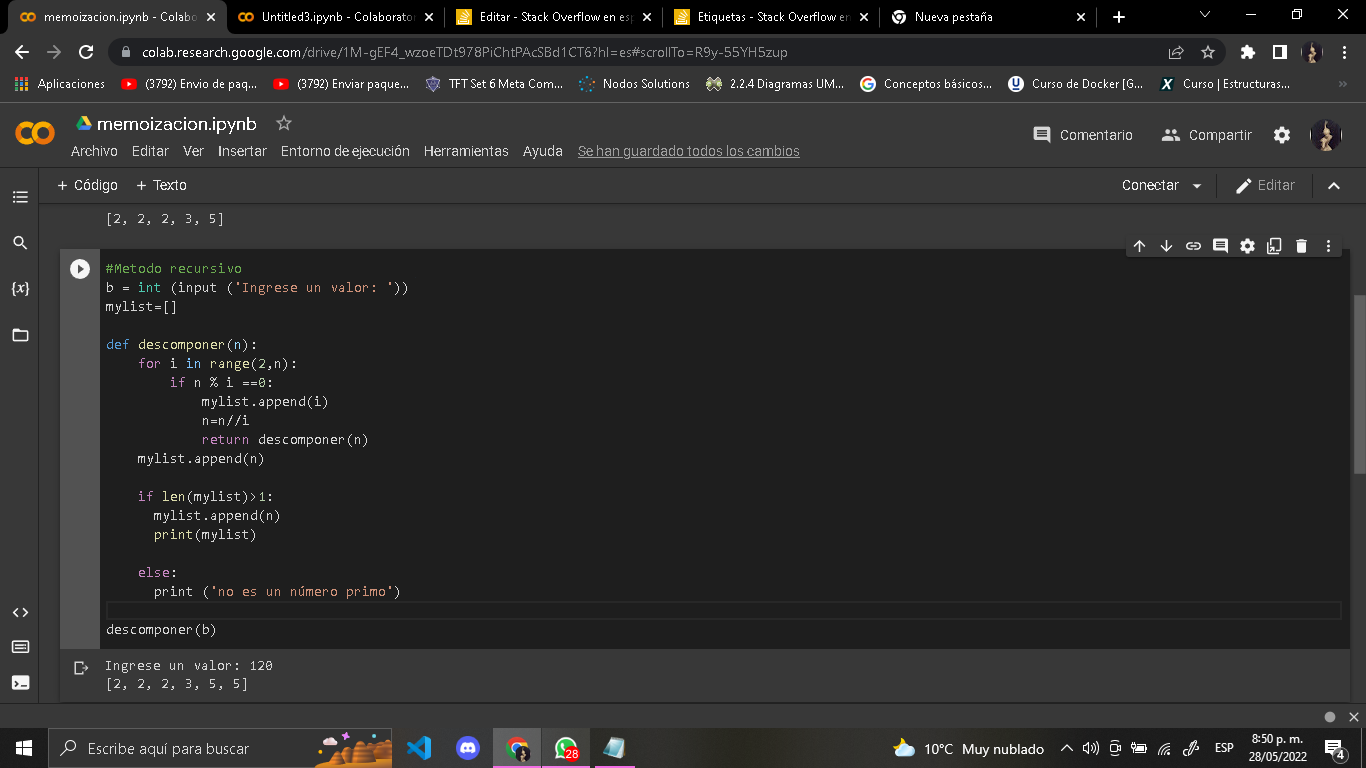
Task: Run the descomponer code cell
Action: click(x=79, y=269)
